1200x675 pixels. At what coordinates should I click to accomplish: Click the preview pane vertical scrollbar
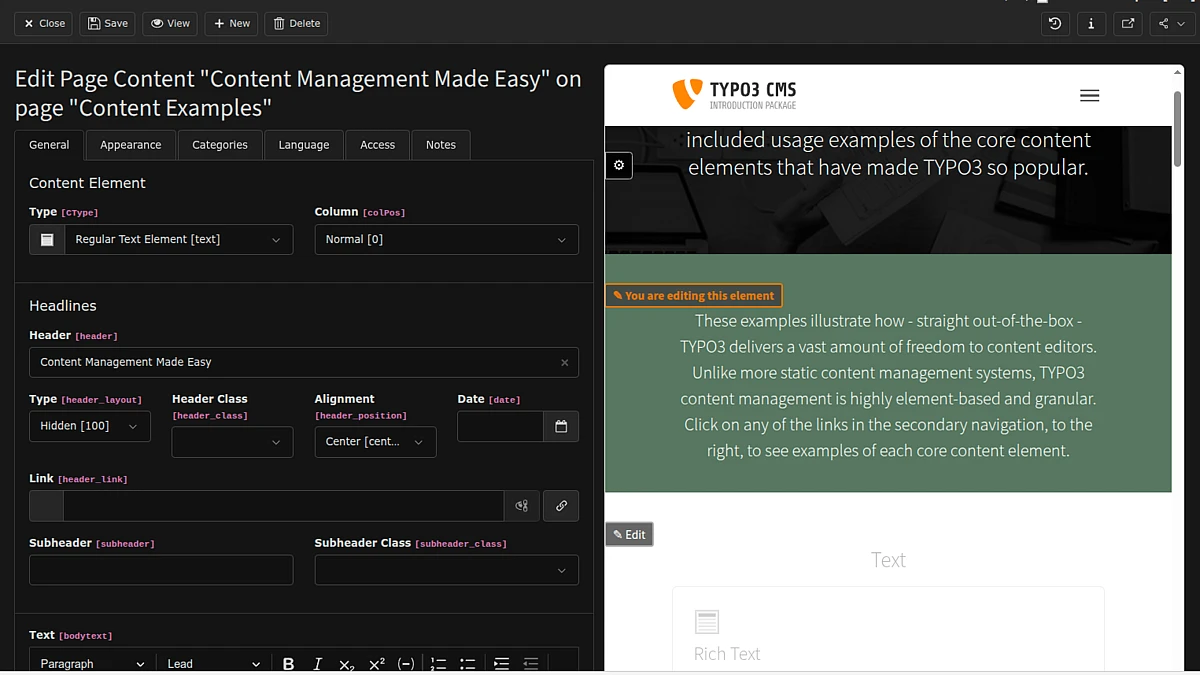coord(1177,130)
